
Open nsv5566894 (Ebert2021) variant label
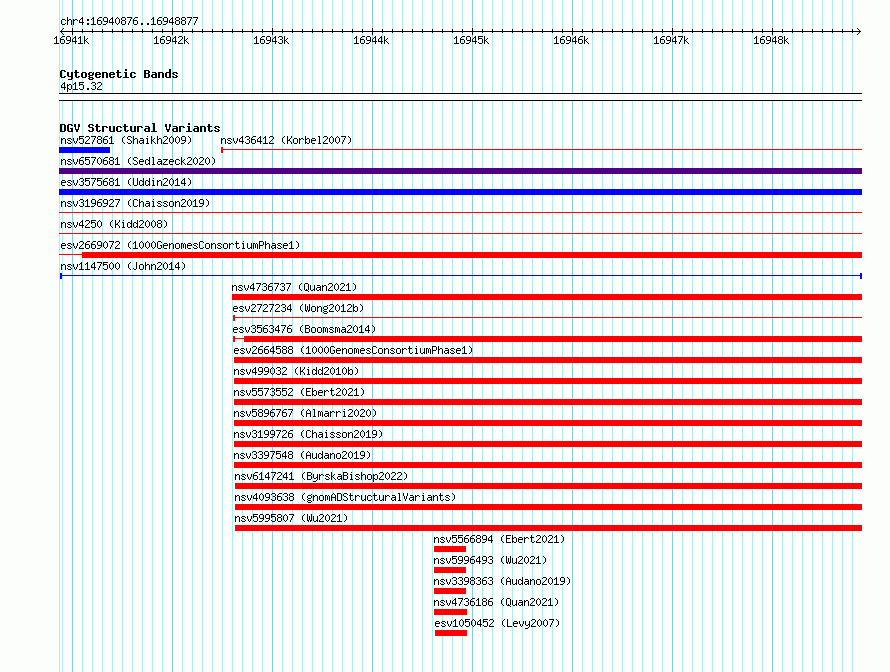(x=499, y=539)
